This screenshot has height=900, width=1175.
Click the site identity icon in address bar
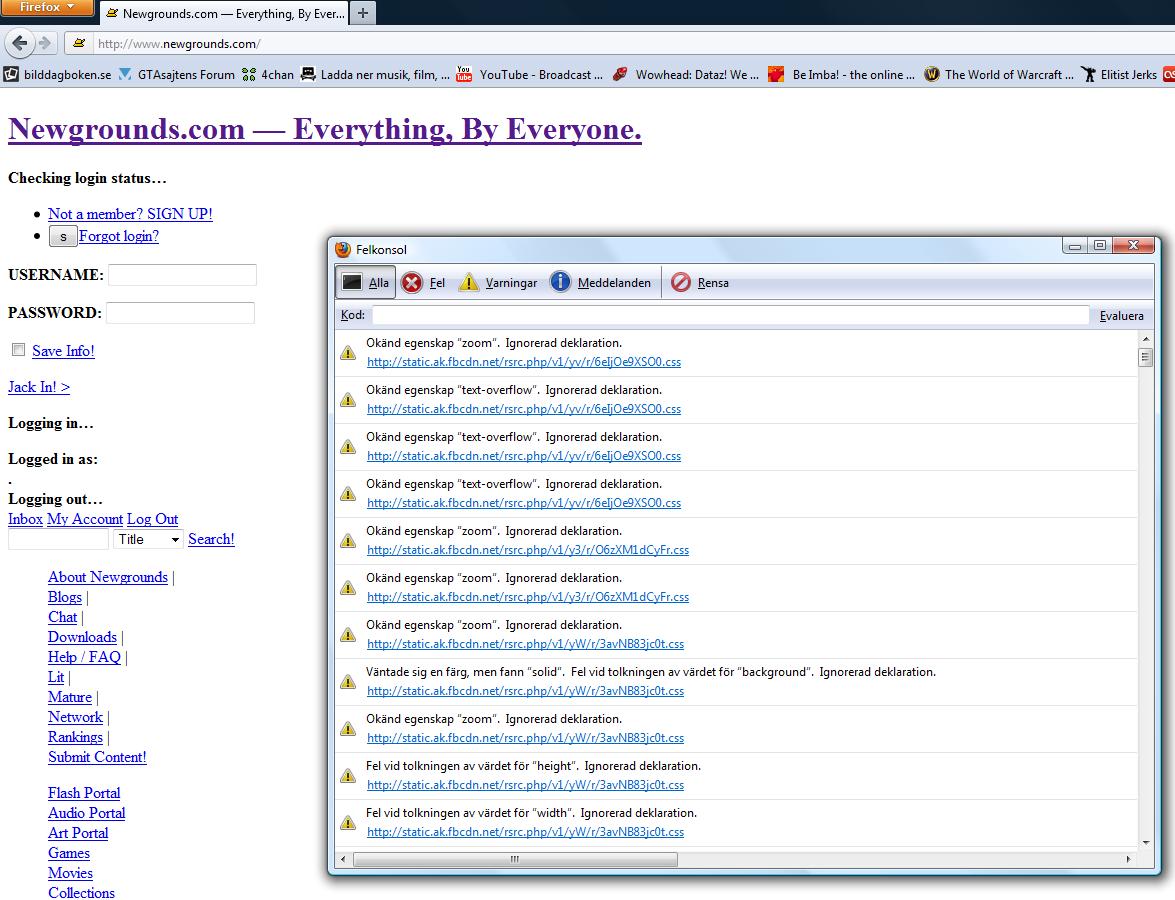point(79,43)
